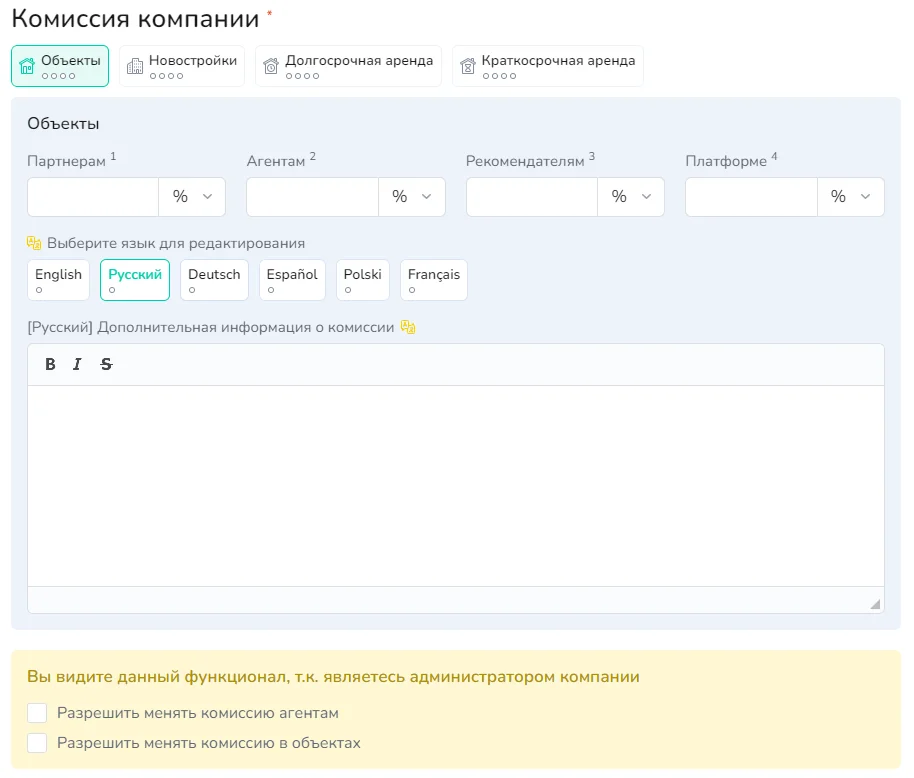Choose Deutsch editing language
The image size is (914, 778).
tap(215, 280)
